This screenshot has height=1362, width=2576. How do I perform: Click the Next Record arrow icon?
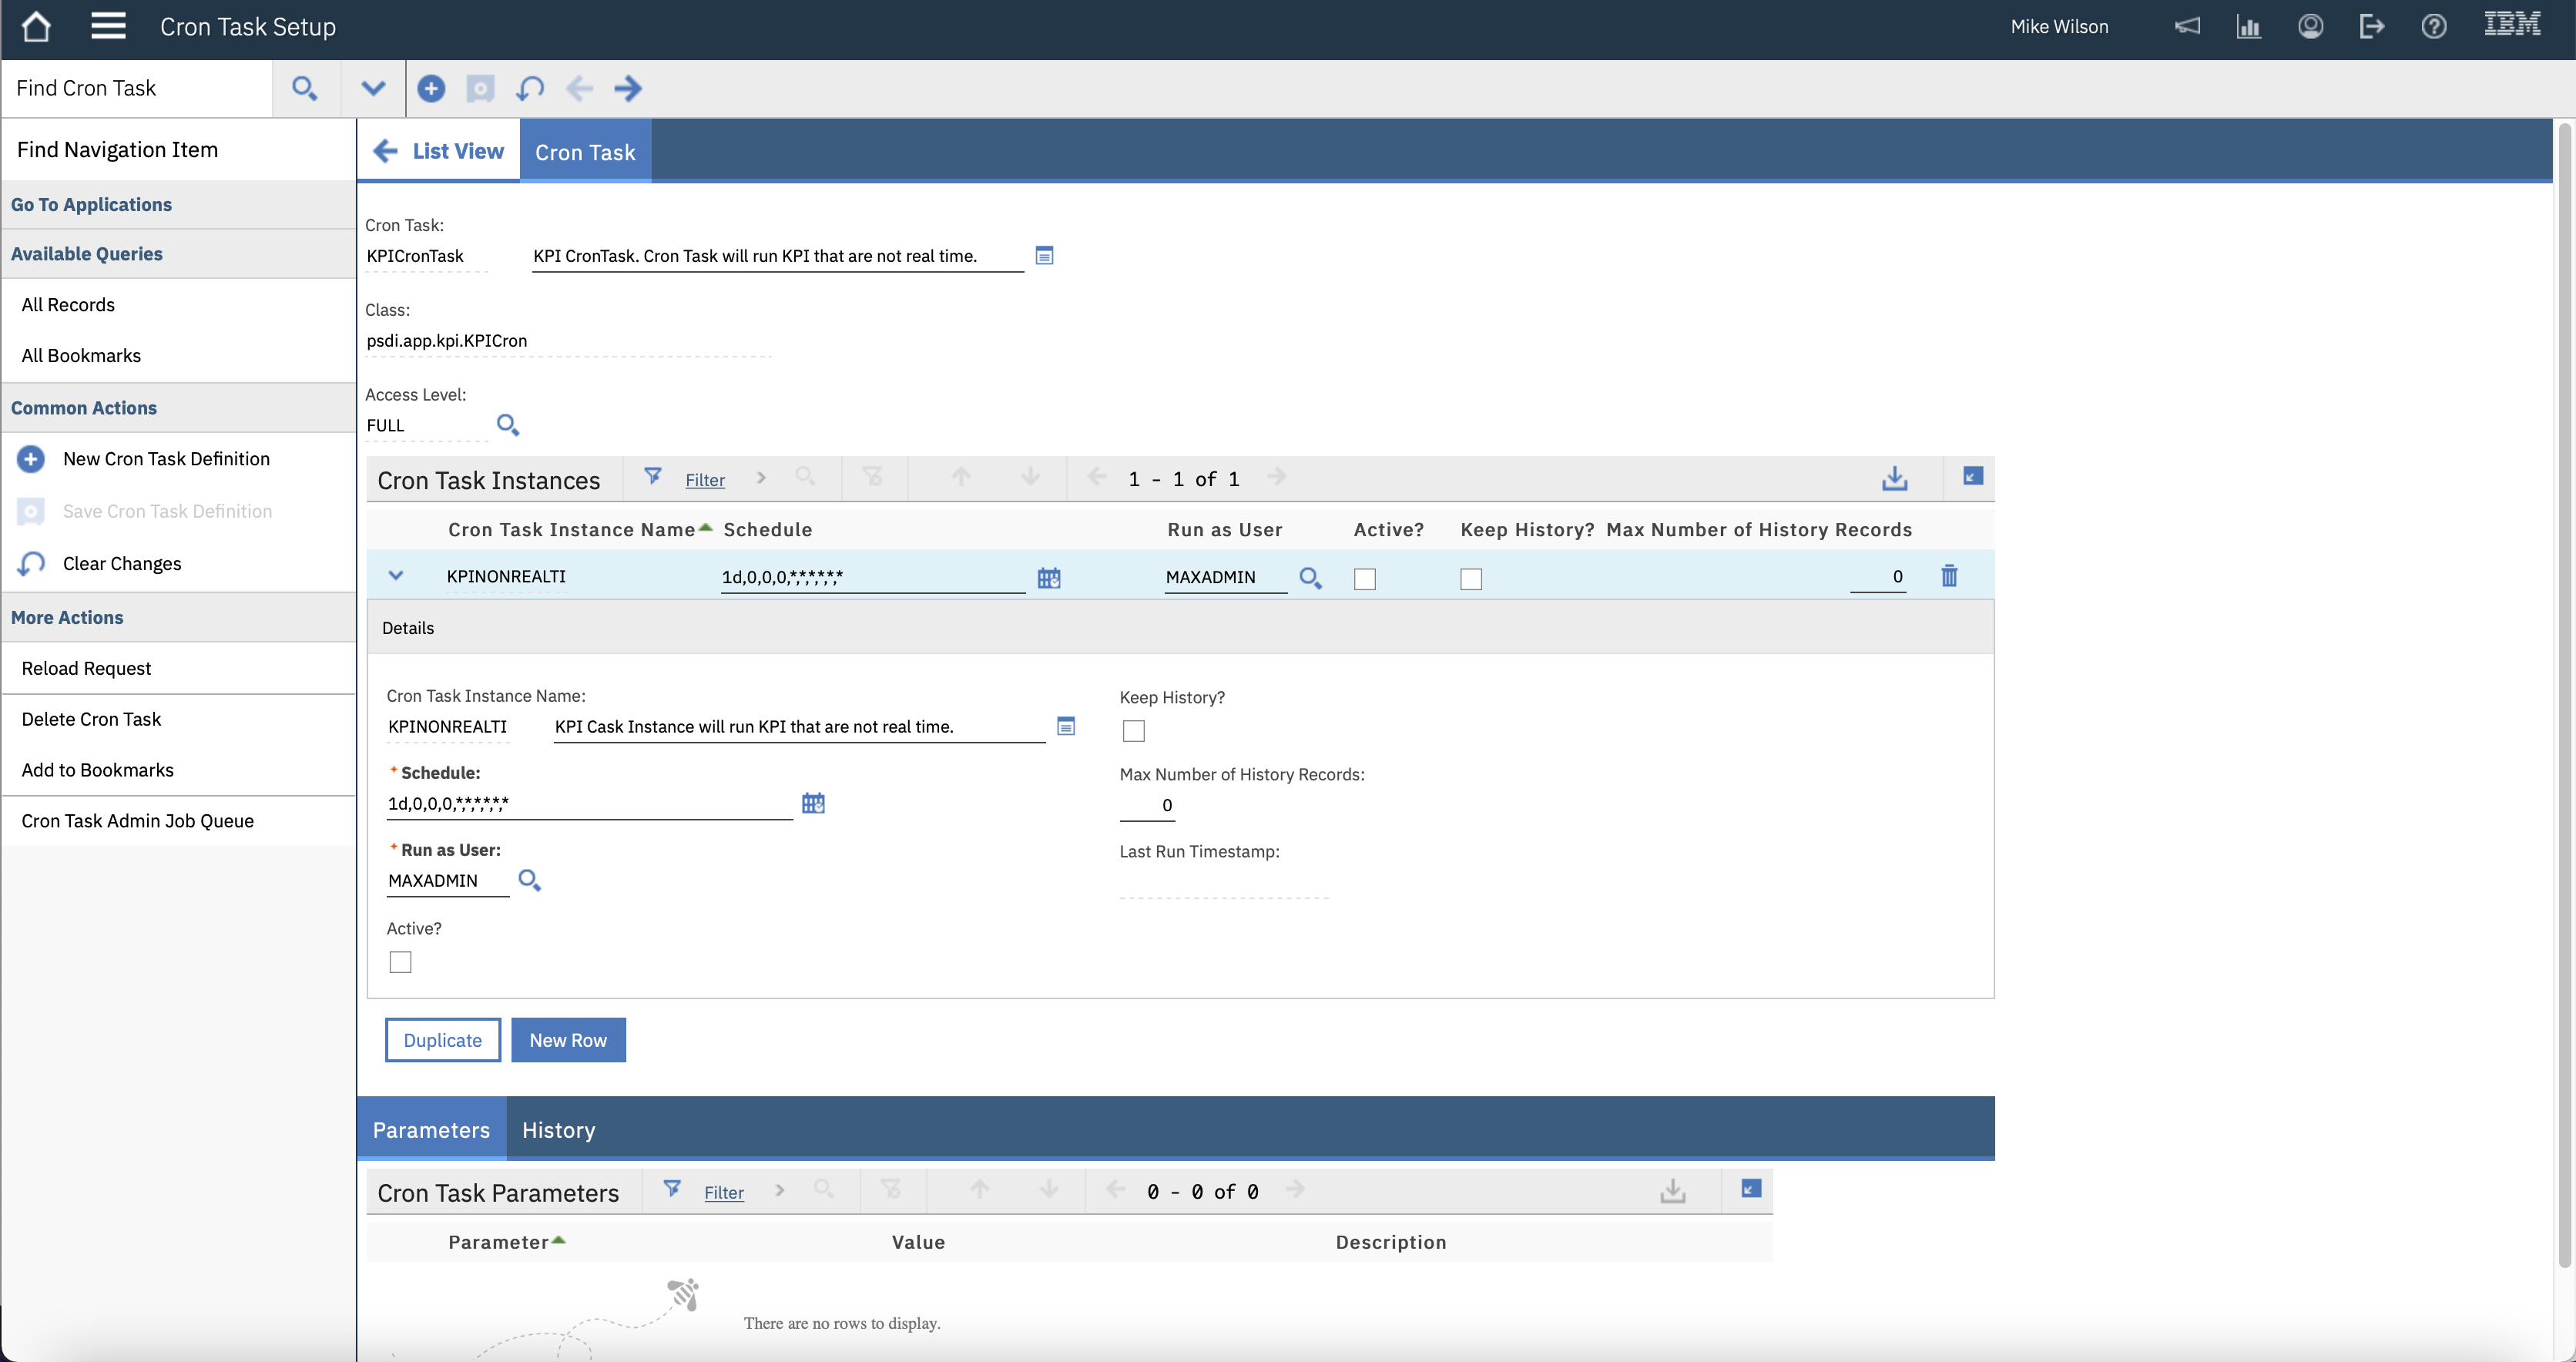(628, 89)
